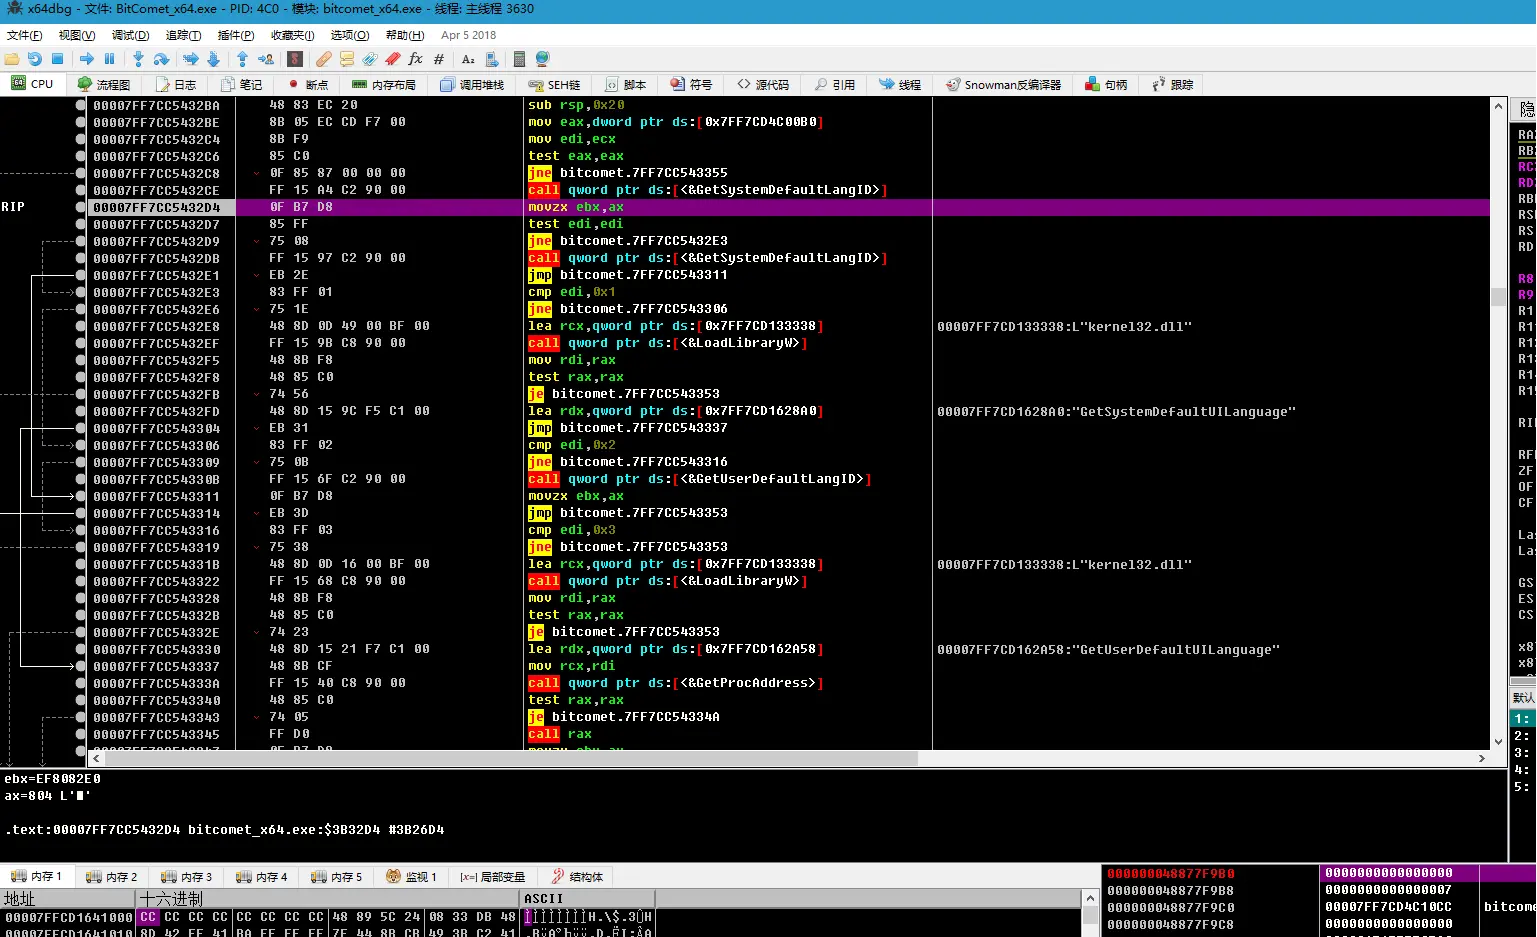Open the 日志 log tab
Viewport: 1537px width, 937px height.
click(x=176, y=84)
